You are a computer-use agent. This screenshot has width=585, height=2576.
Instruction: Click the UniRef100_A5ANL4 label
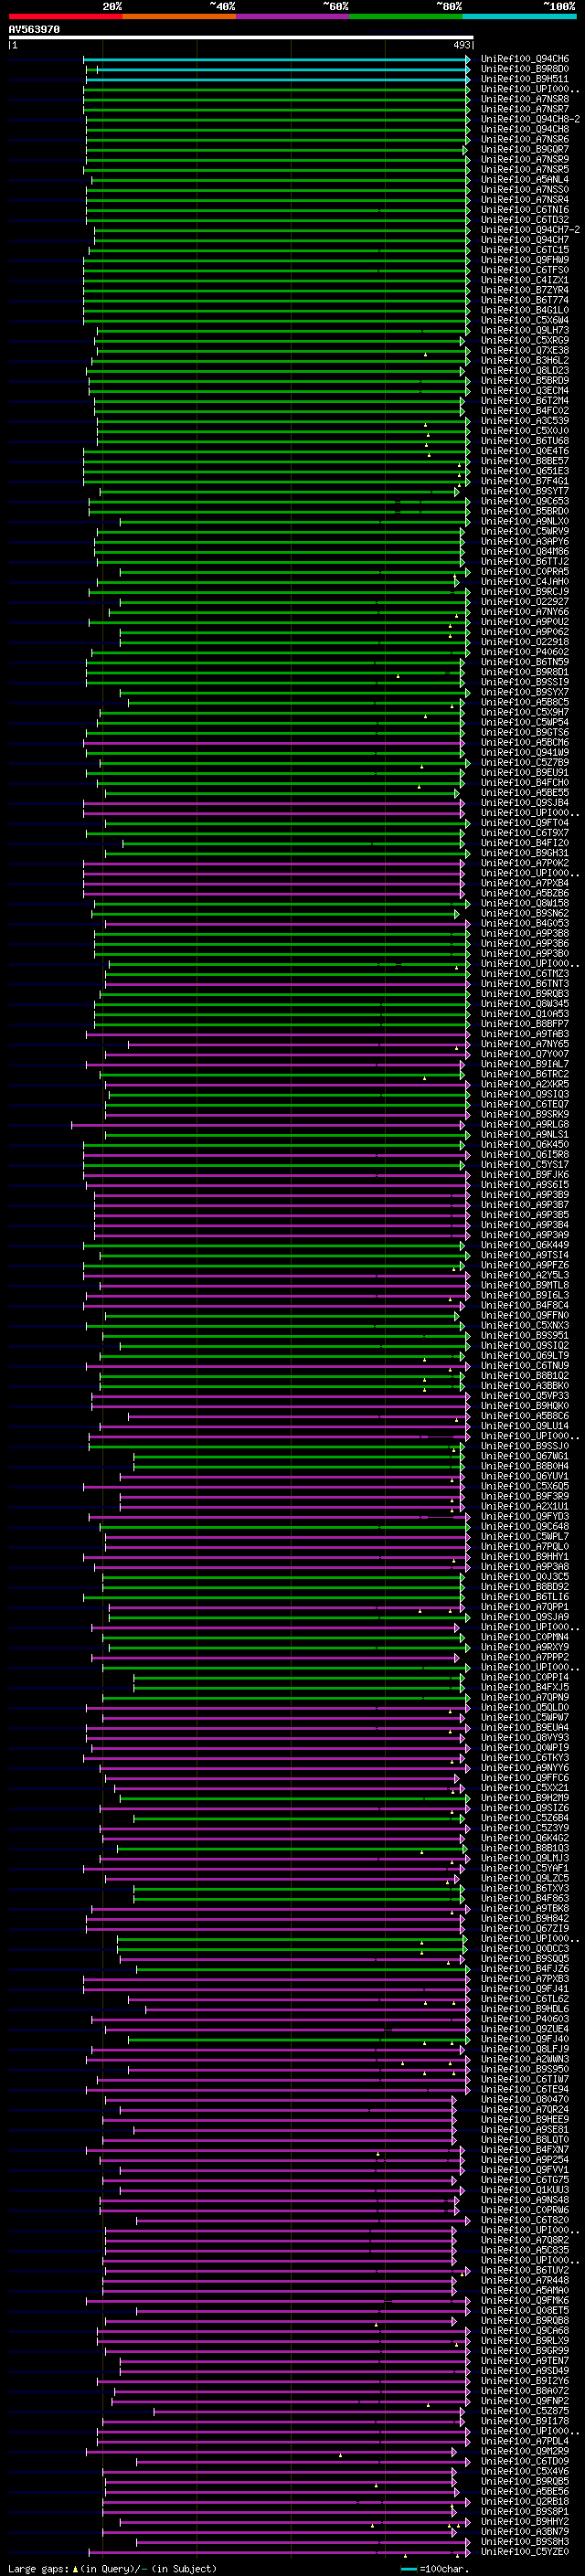click(525, 180)
